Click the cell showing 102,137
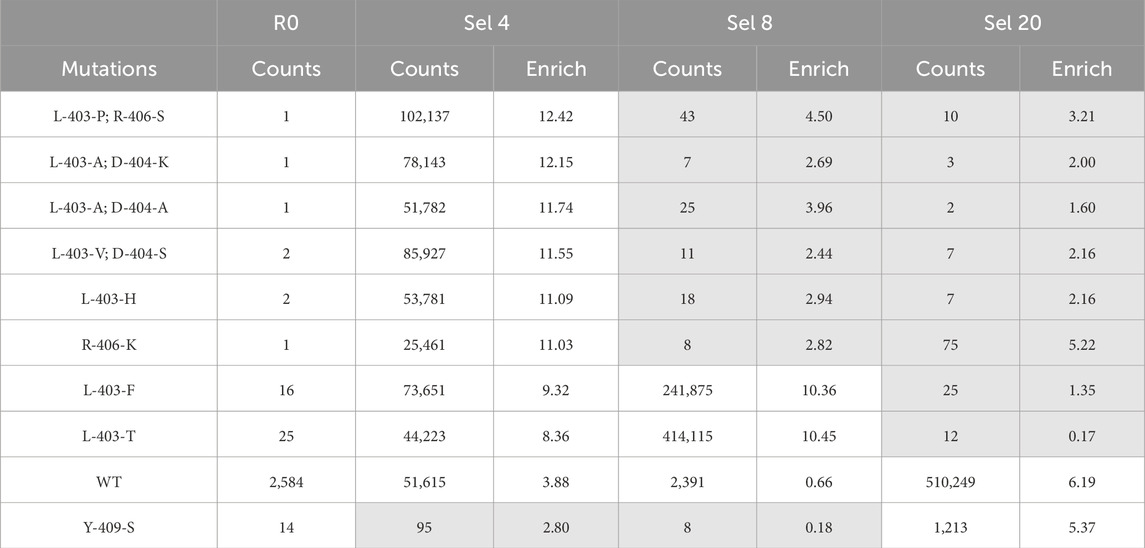 point(425,115)
